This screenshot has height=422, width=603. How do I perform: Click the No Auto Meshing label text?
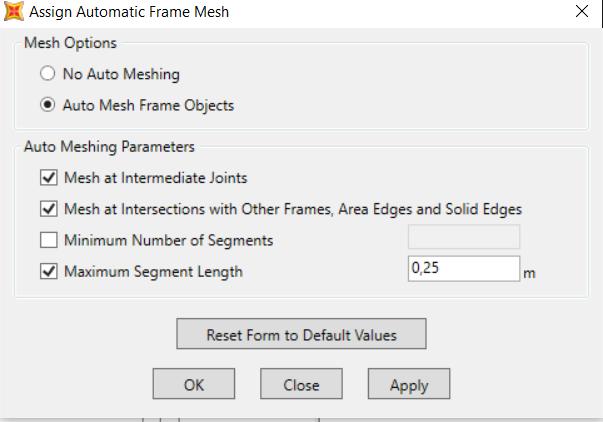[121, 74]
